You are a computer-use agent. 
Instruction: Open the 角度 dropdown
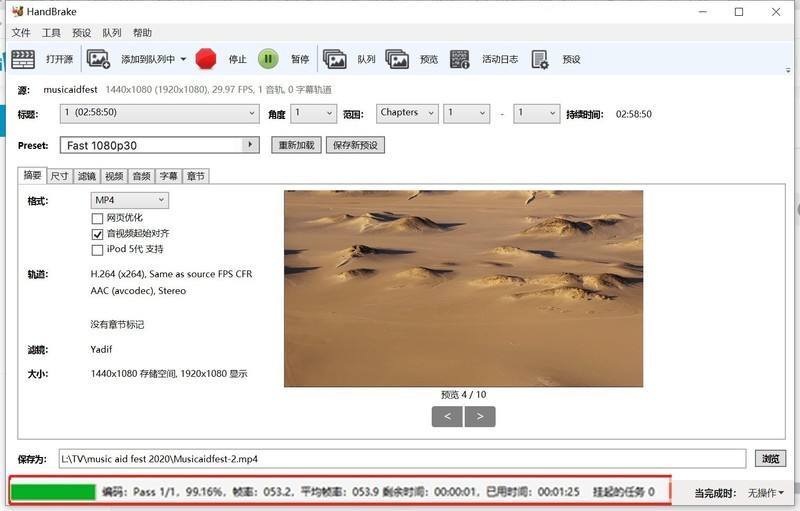[313, 113]
